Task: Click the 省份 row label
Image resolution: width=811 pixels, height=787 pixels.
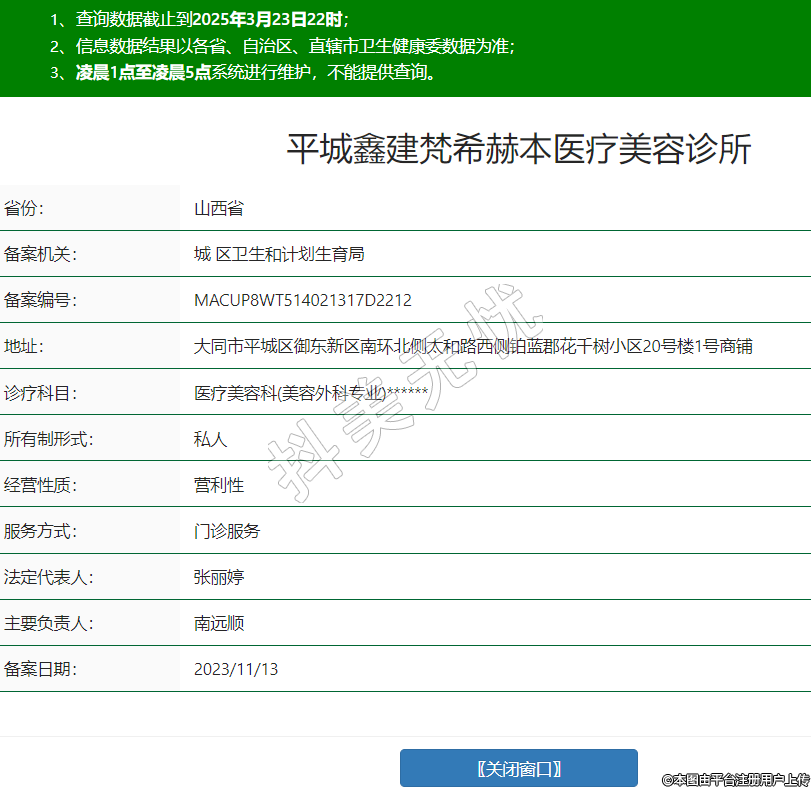Action: tap(25, 208)
